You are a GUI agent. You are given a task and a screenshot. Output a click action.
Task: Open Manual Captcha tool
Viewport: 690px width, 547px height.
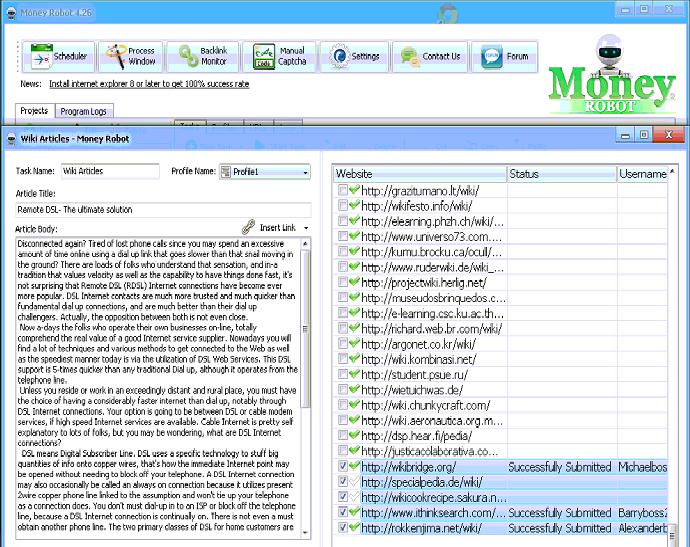click(279, 56)
